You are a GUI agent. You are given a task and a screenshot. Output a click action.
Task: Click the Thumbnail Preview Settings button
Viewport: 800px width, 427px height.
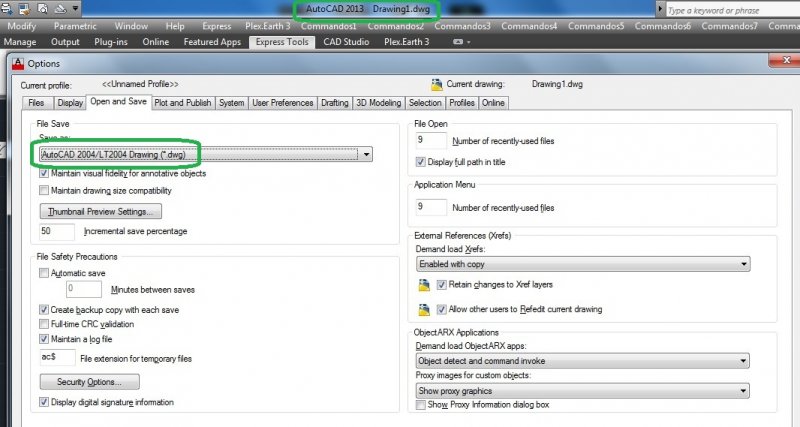[101, 211]
